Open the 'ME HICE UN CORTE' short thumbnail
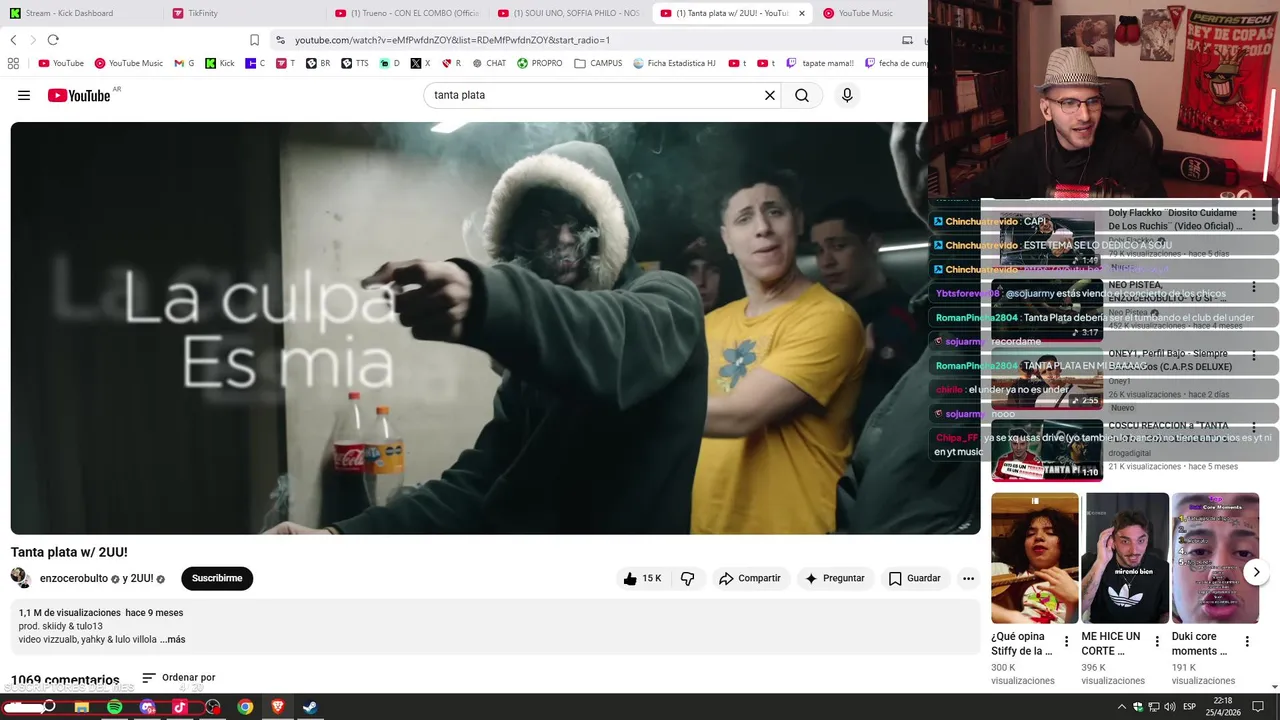Image resolution: width=1280 pixels, height=720 pixels. tap(1126, 558)
